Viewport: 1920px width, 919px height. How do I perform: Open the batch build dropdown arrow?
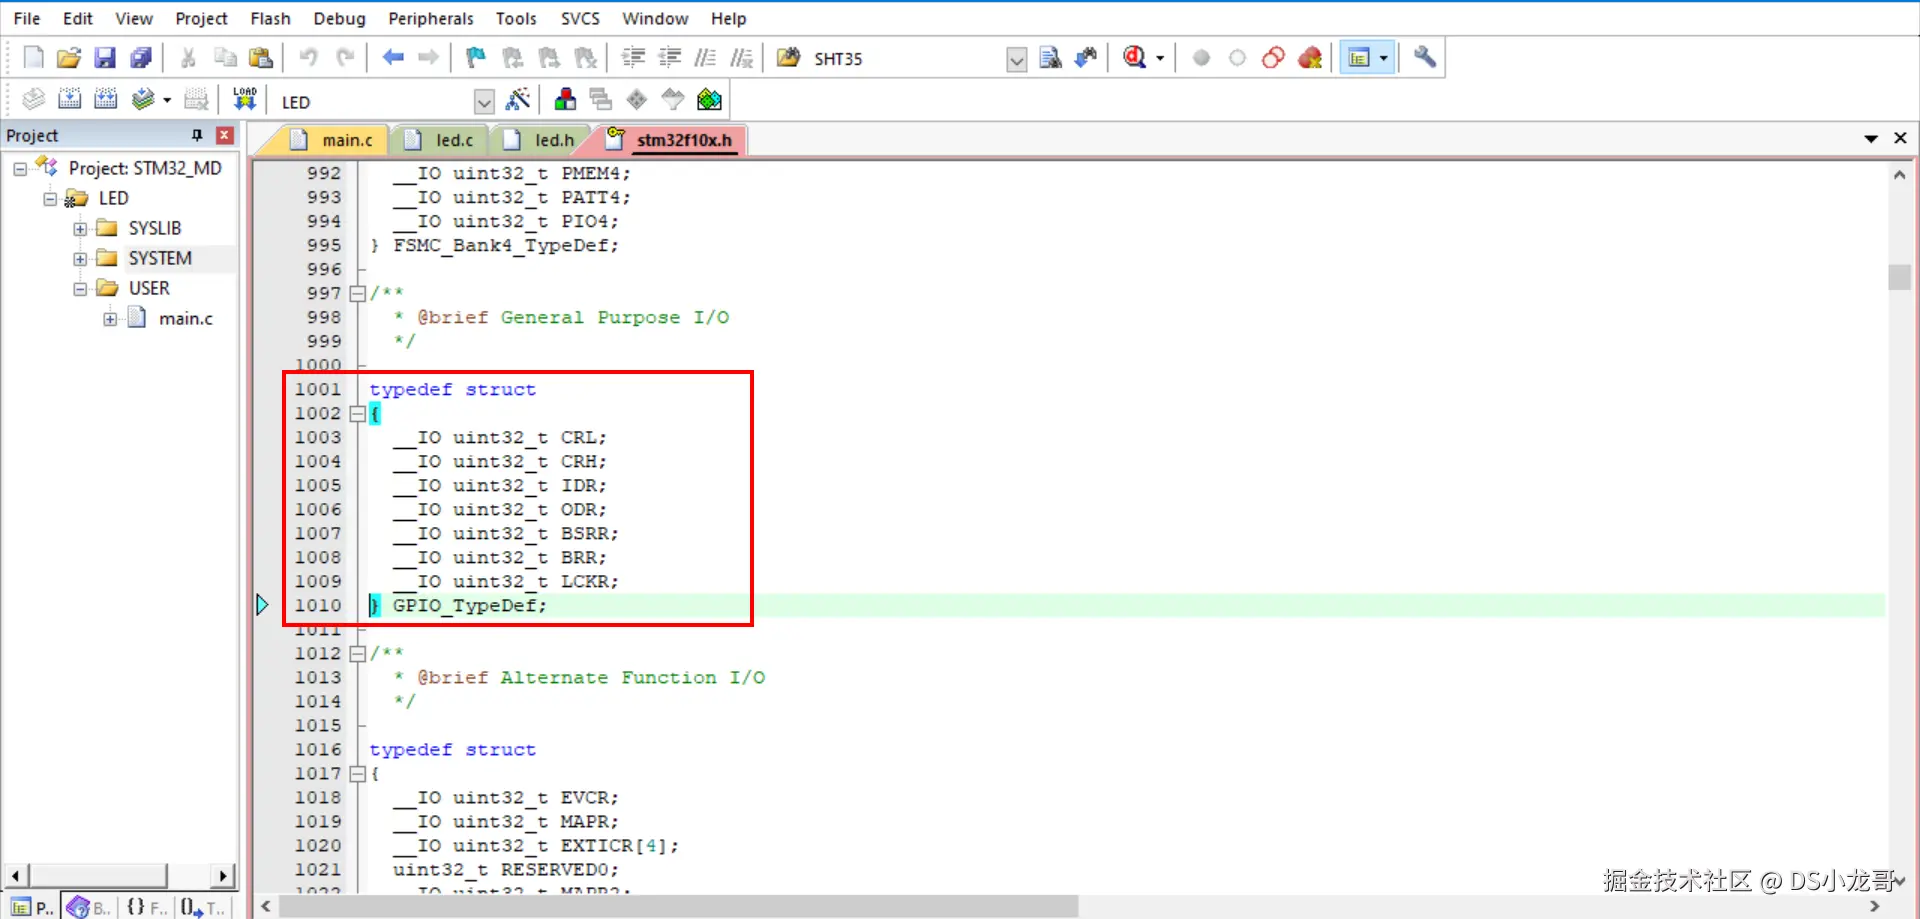[166, 100]
